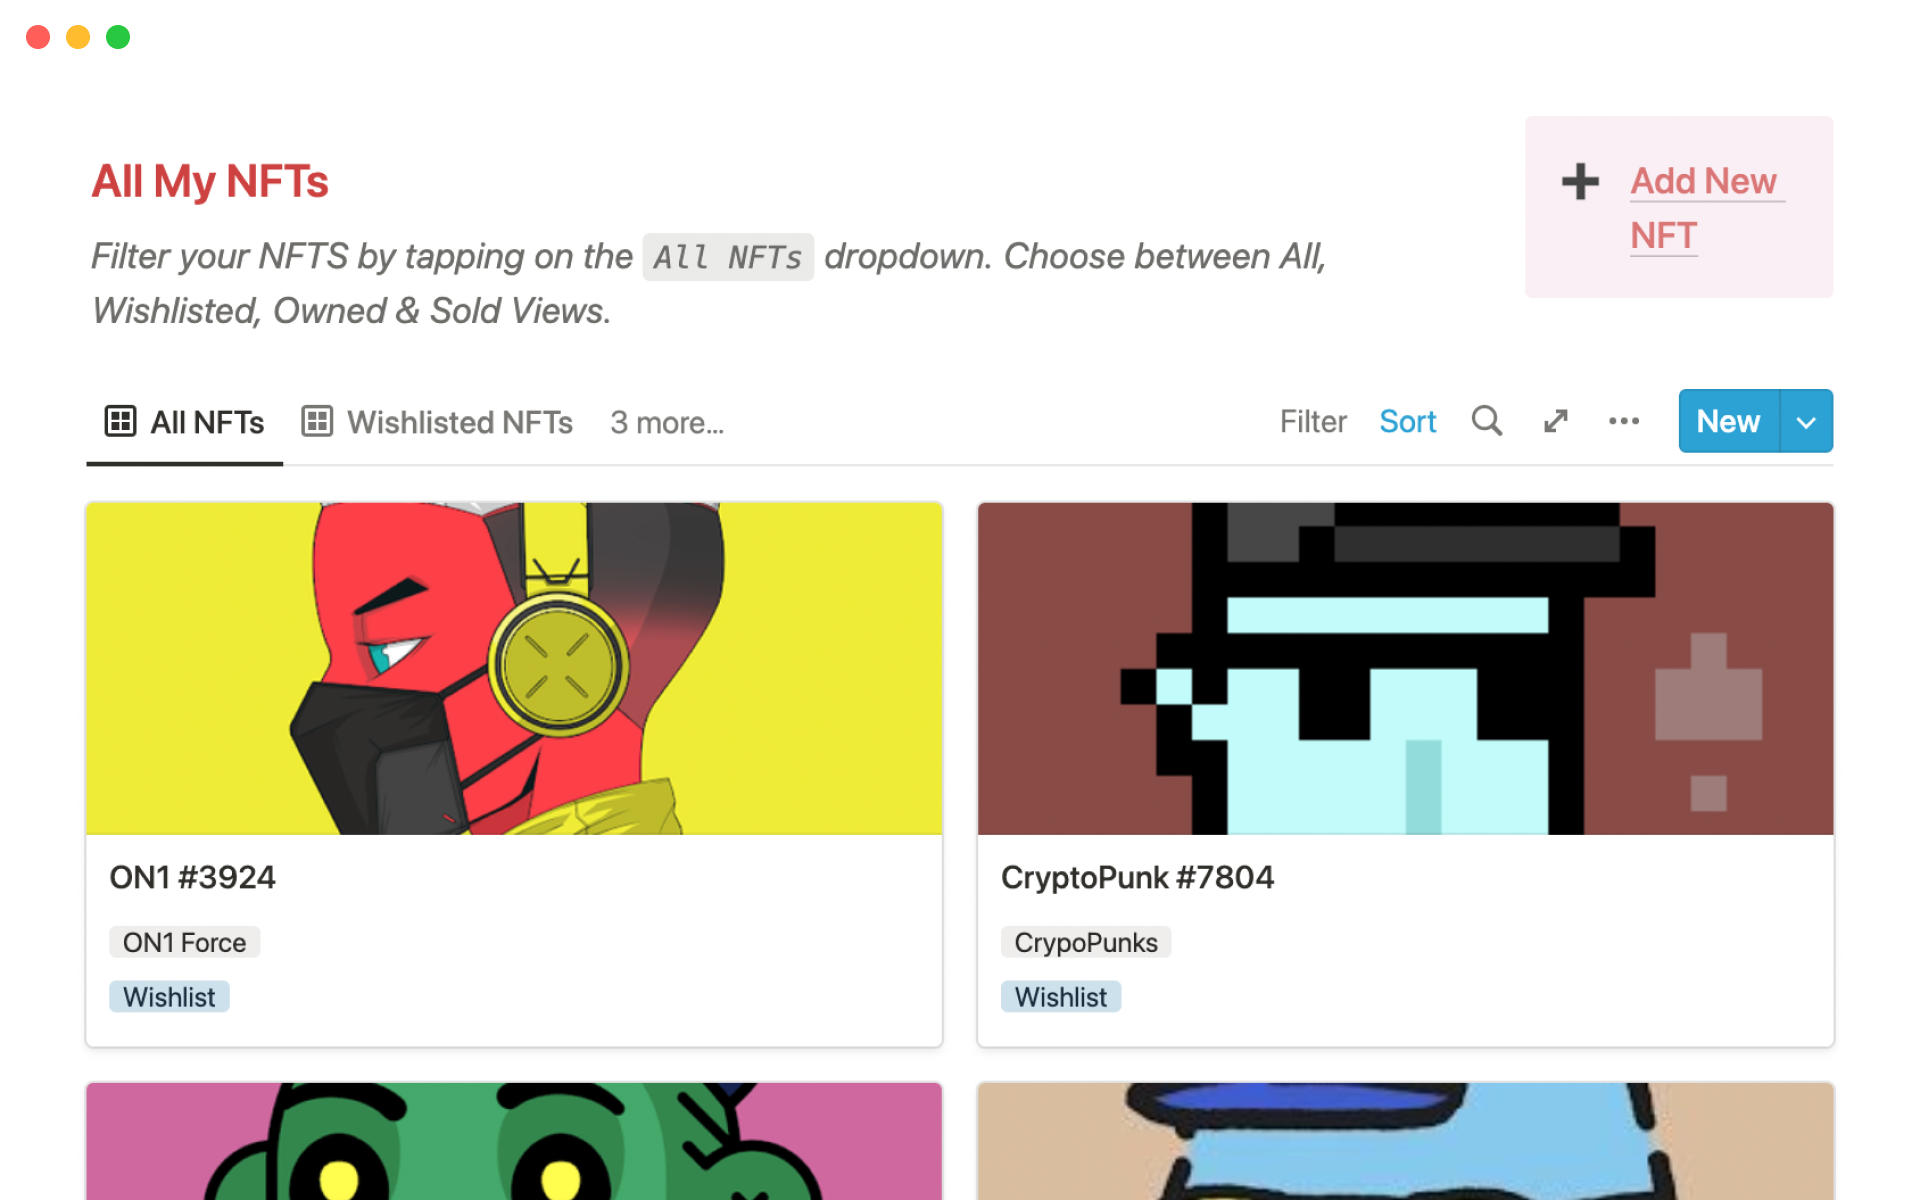Open the Filter options

point(1313,421)
